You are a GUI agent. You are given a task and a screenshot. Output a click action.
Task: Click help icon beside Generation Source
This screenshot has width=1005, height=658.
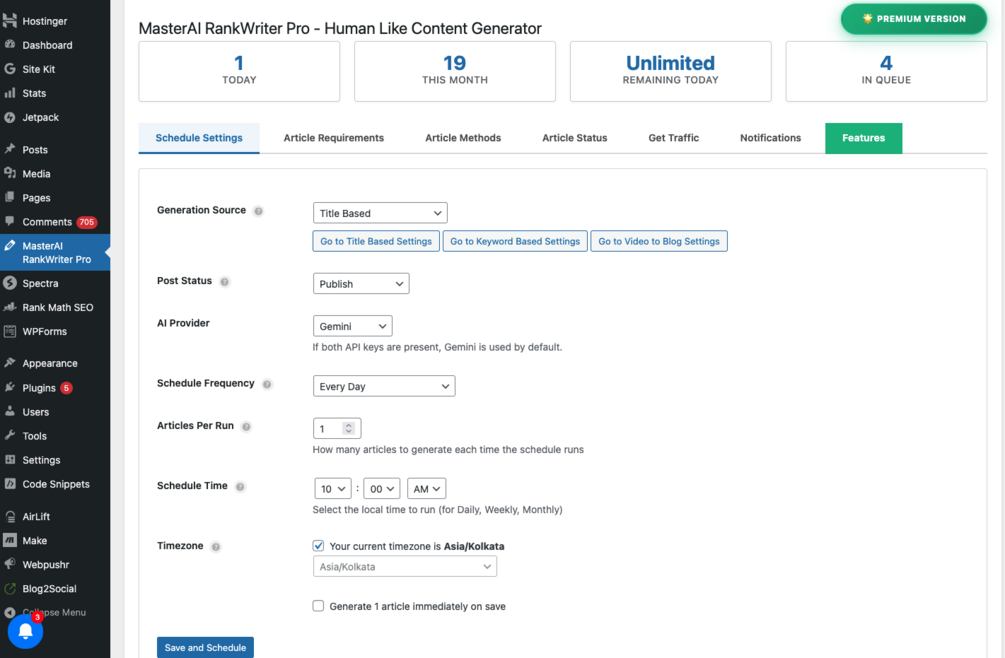point(258,211)
